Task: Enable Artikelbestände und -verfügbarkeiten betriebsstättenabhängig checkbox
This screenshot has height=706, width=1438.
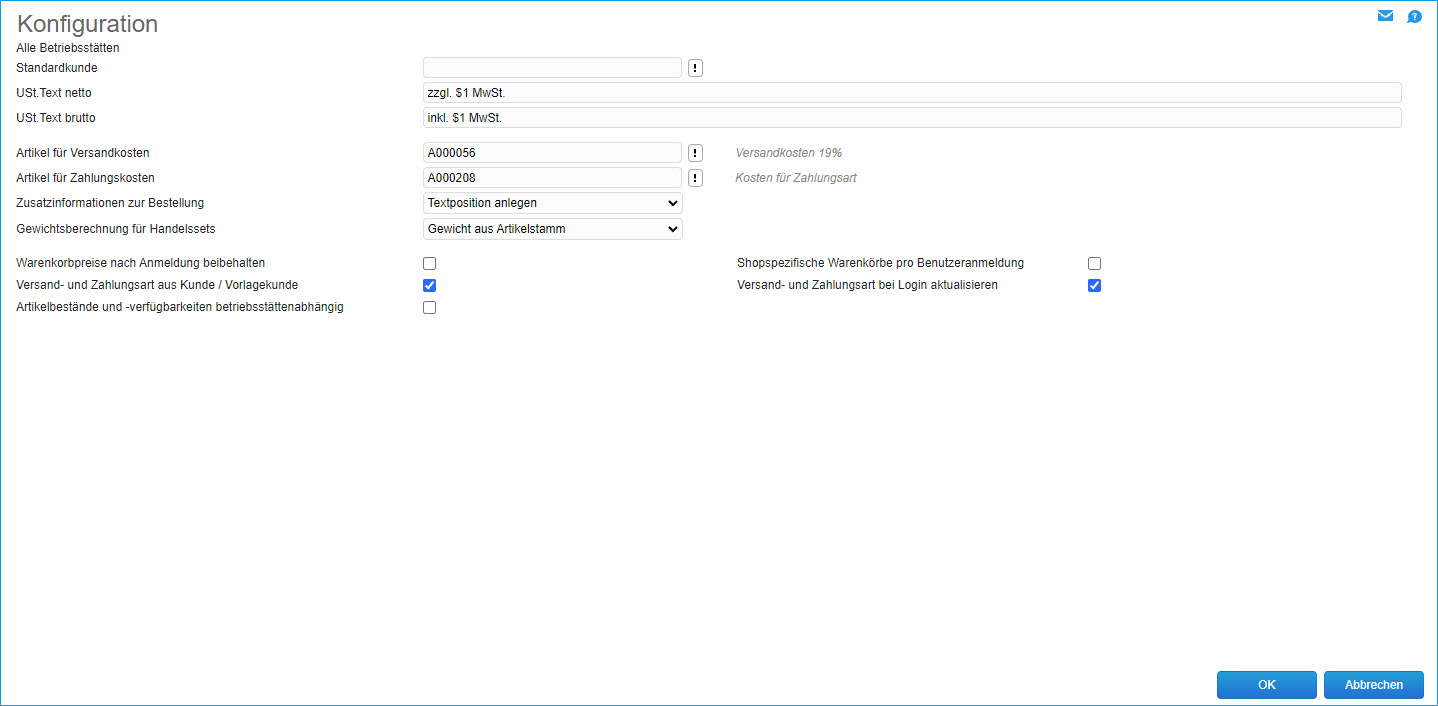Action: [x=430, y=308]
